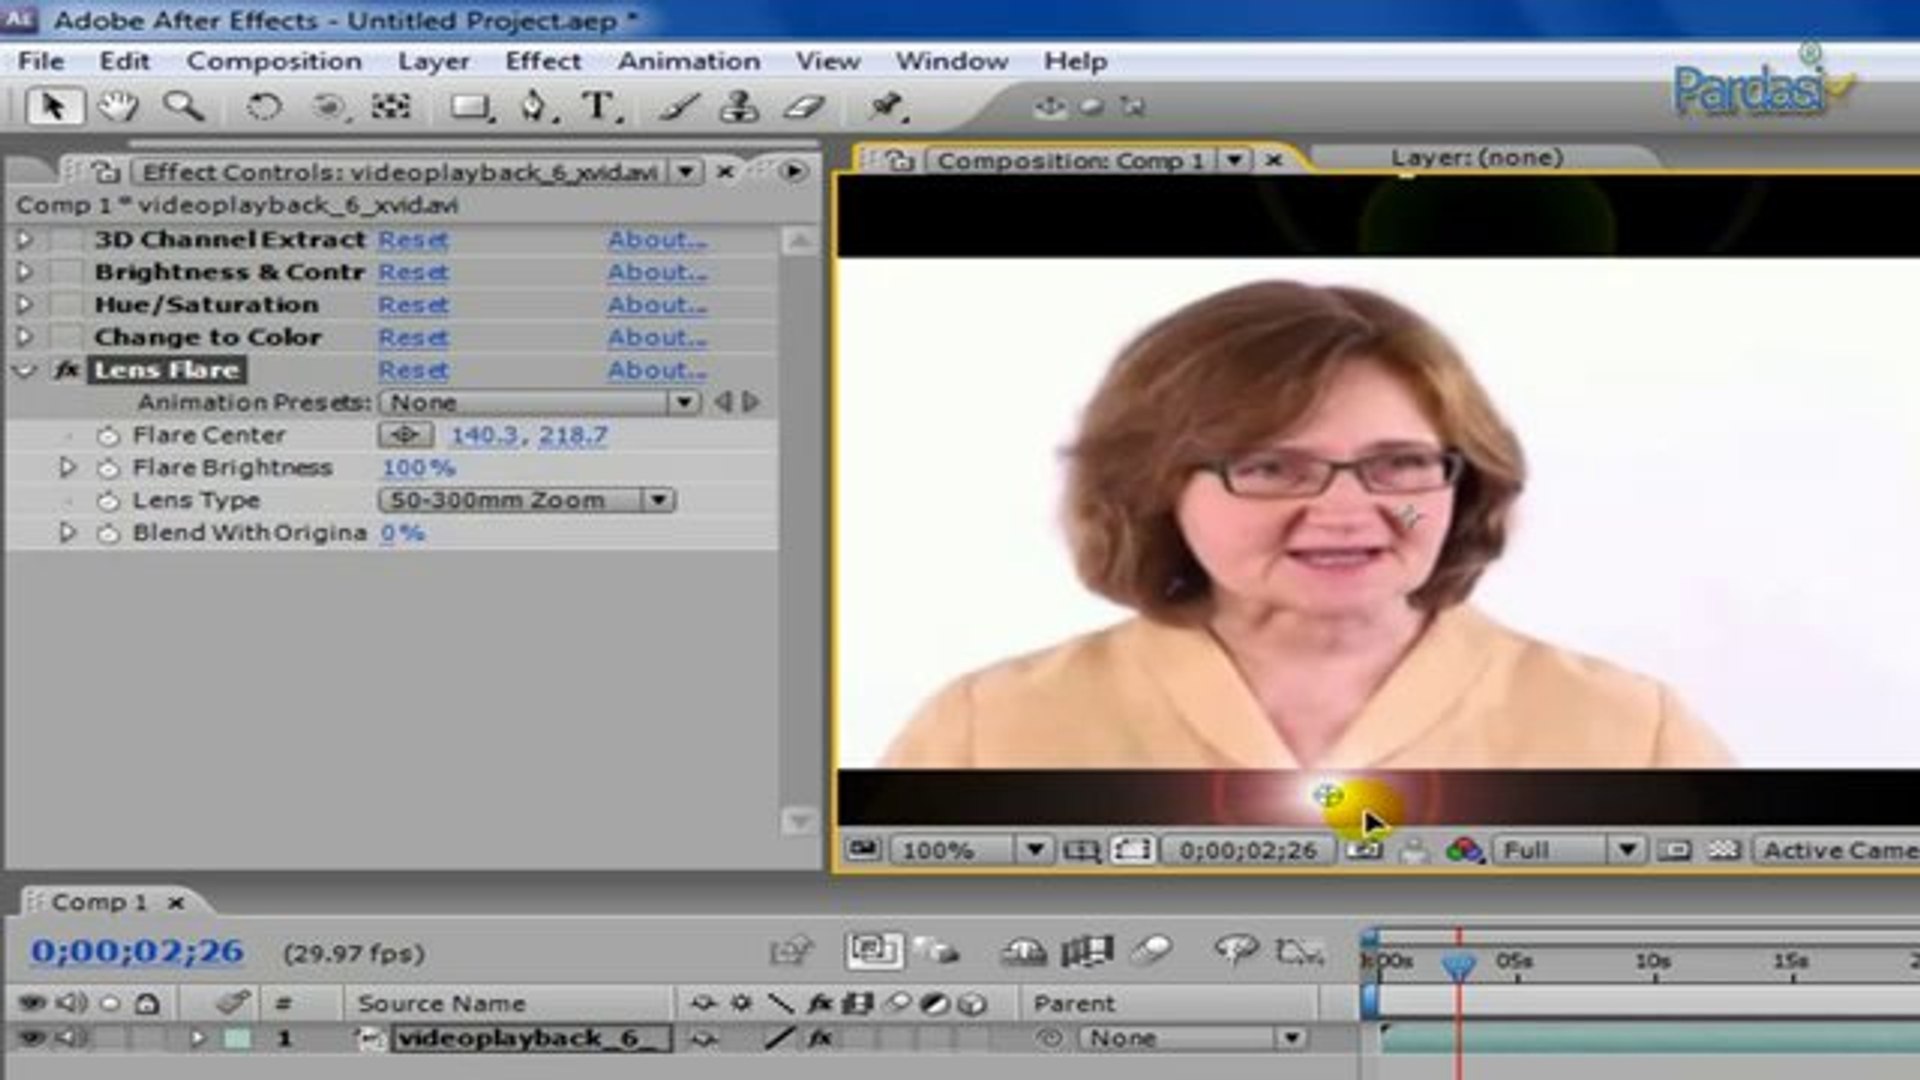The image size is (1920, 1080).
Task: Select the Eraser tool
Action: (x=804, y=106)
